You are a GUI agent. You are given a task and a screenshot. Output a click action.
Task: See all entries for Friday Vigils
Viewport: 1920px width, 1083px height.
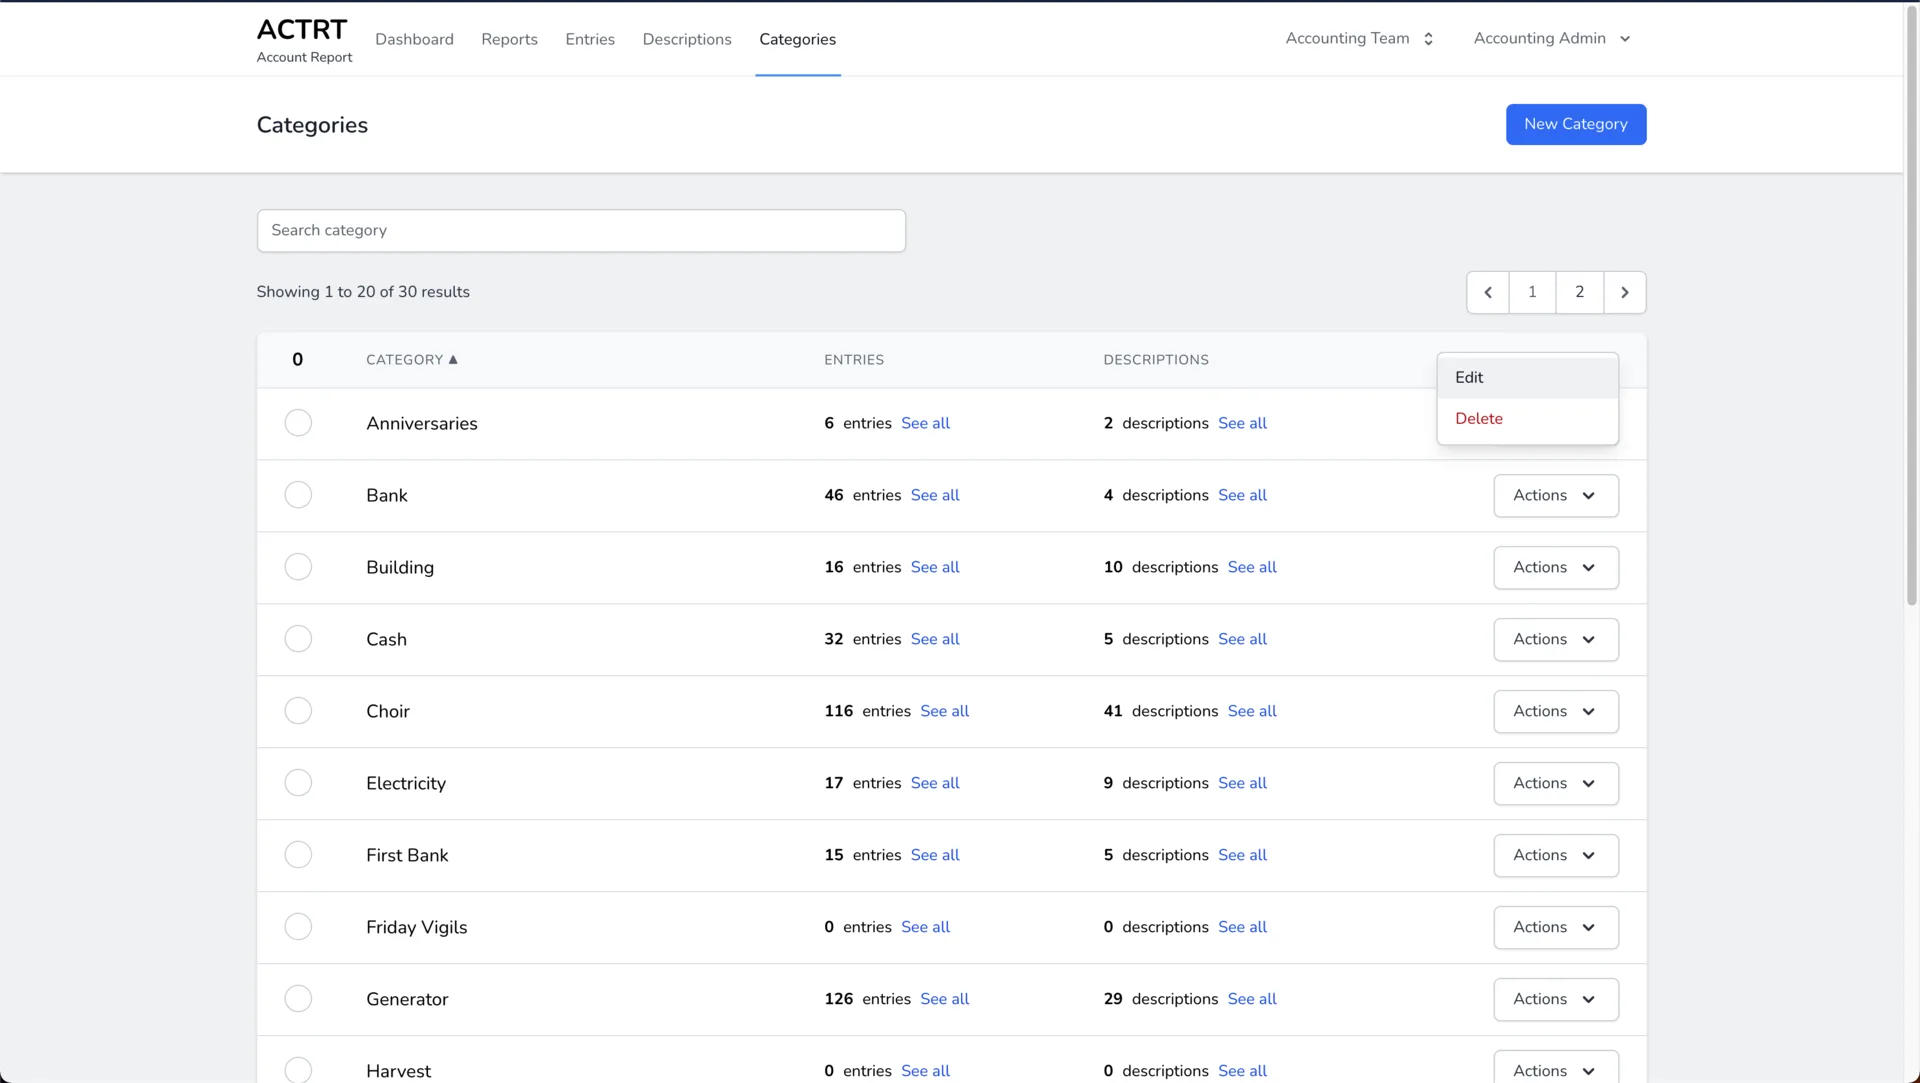coord(925,927)
